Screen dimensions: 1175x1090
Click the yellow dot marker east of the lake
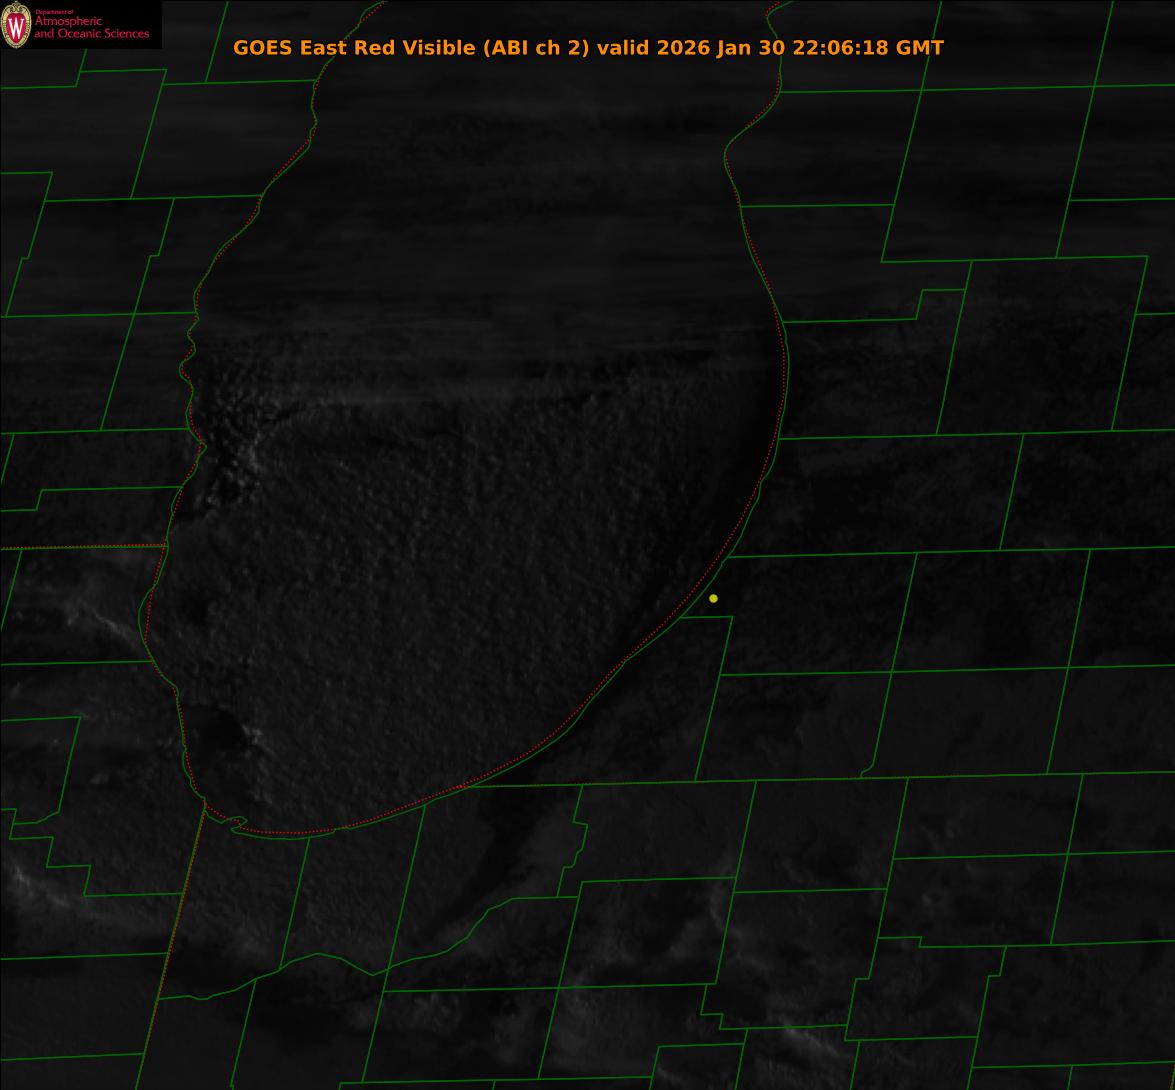713,598
